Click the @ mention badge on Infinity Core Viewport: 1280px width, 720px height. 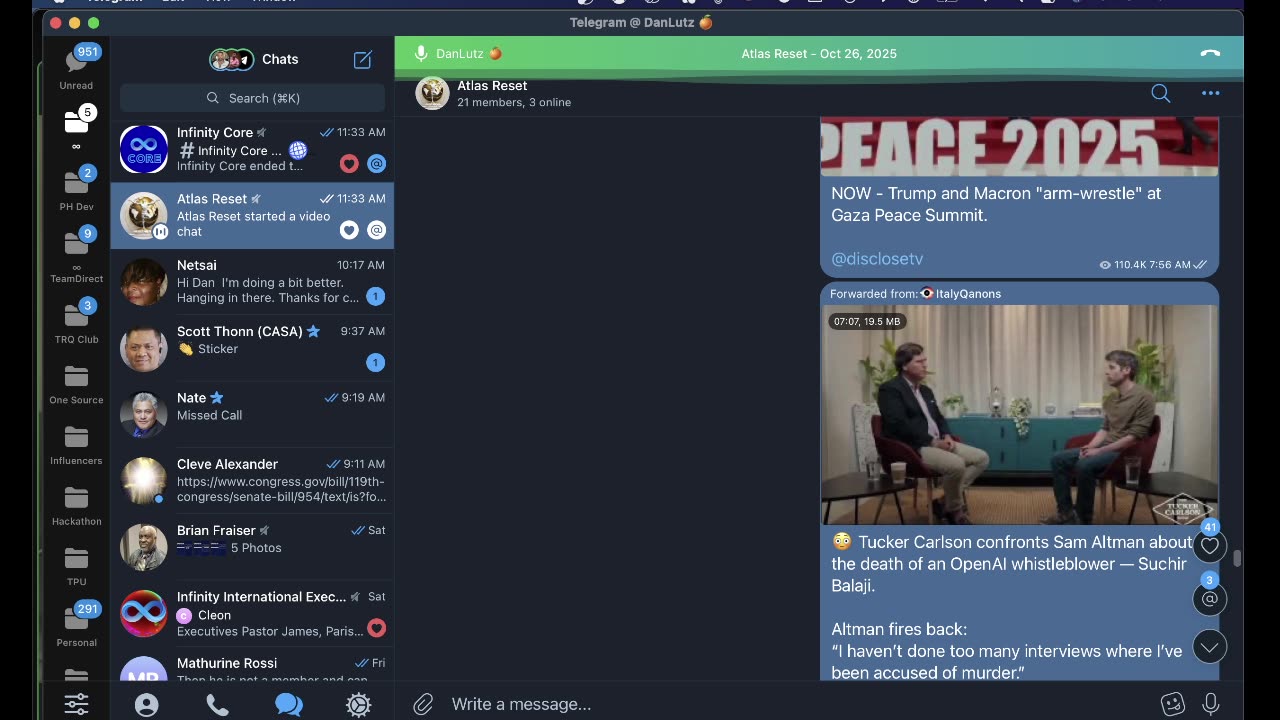pyautogui.click(x=376, y=164)
